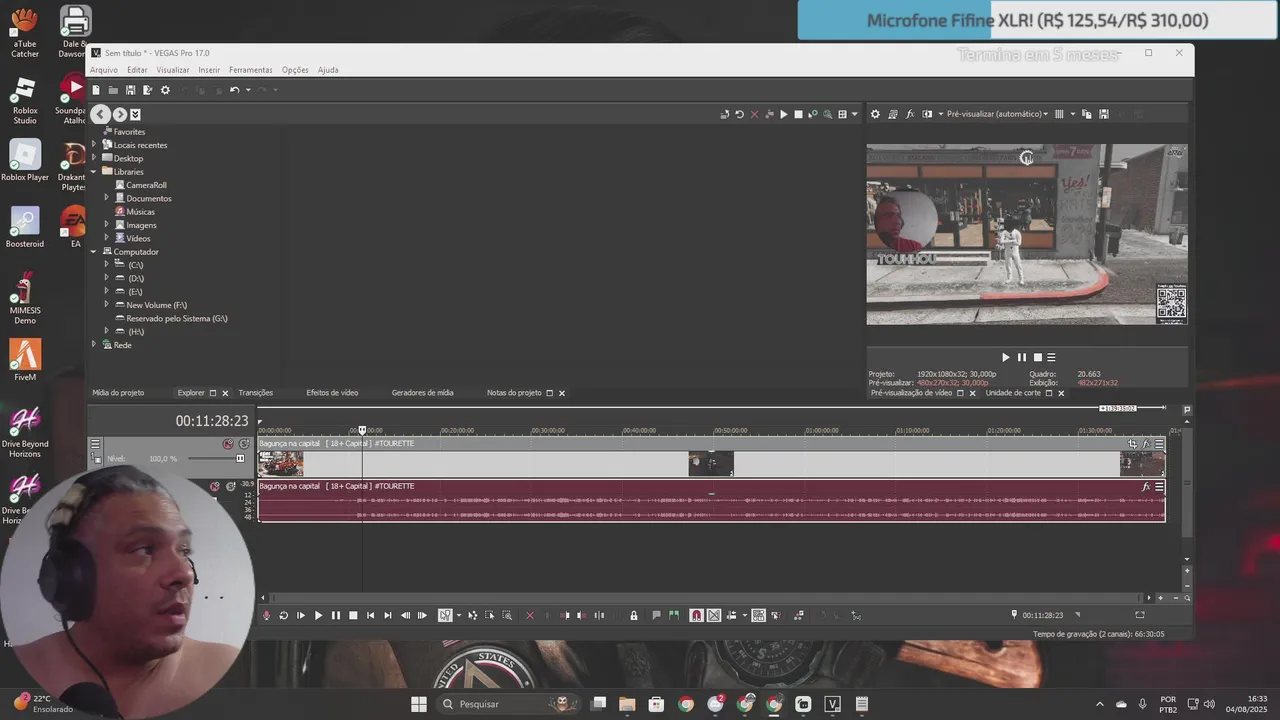Toggle auto crossfades icon
The width and height of the screenshot is (1280, 720).
click(x=714, y=616)
